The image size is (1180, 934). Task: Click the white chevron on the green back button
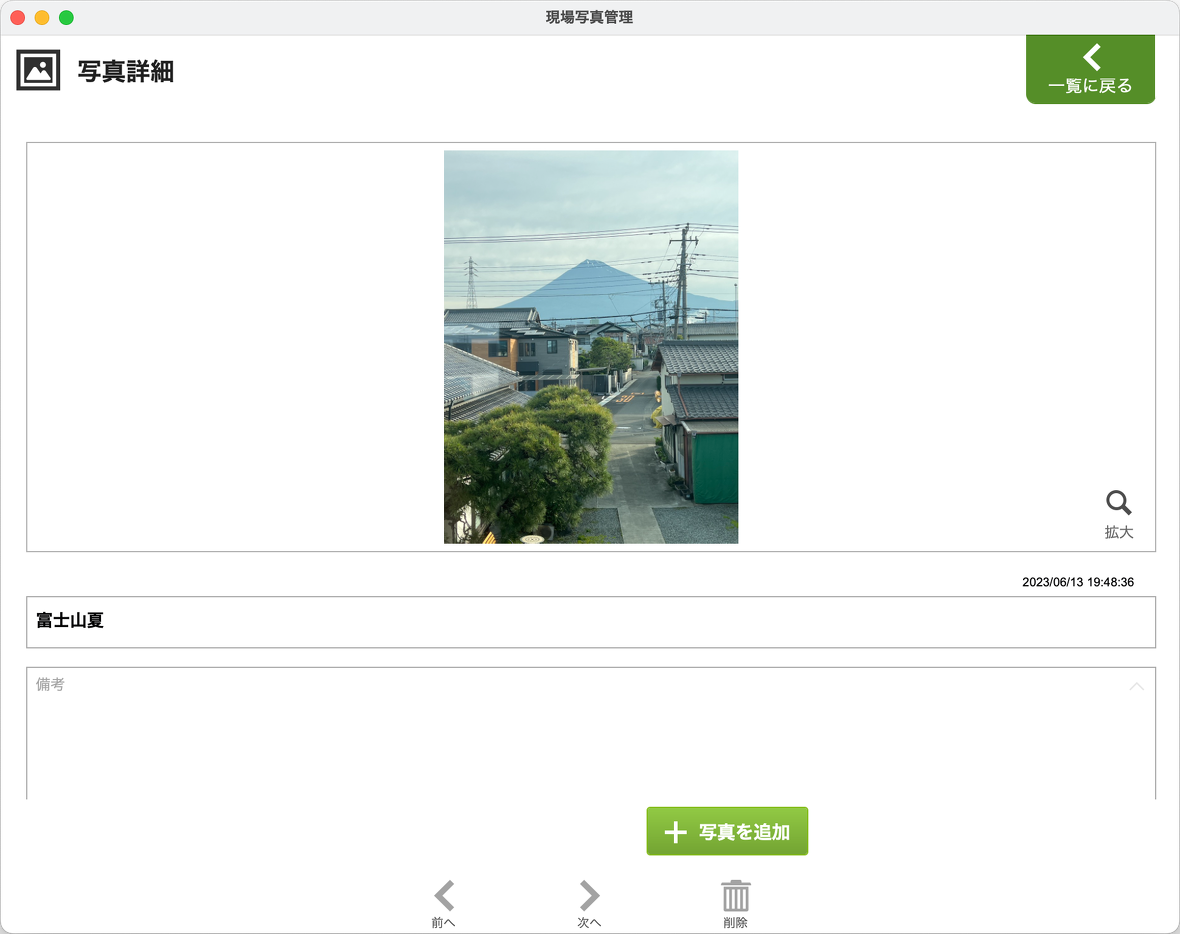1092,57
